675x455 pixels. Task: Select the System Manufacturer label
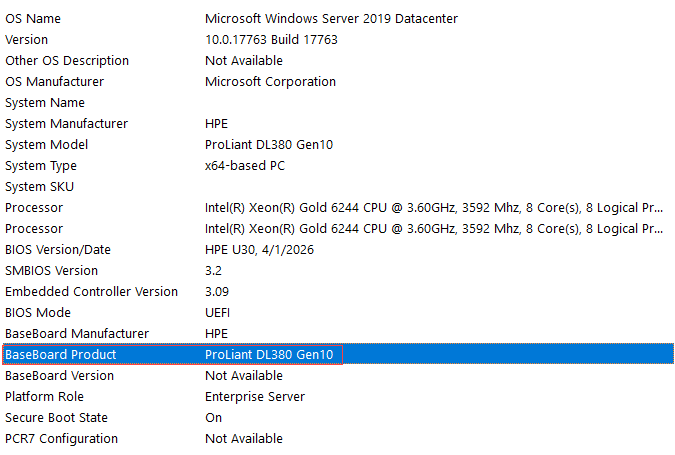66,124
